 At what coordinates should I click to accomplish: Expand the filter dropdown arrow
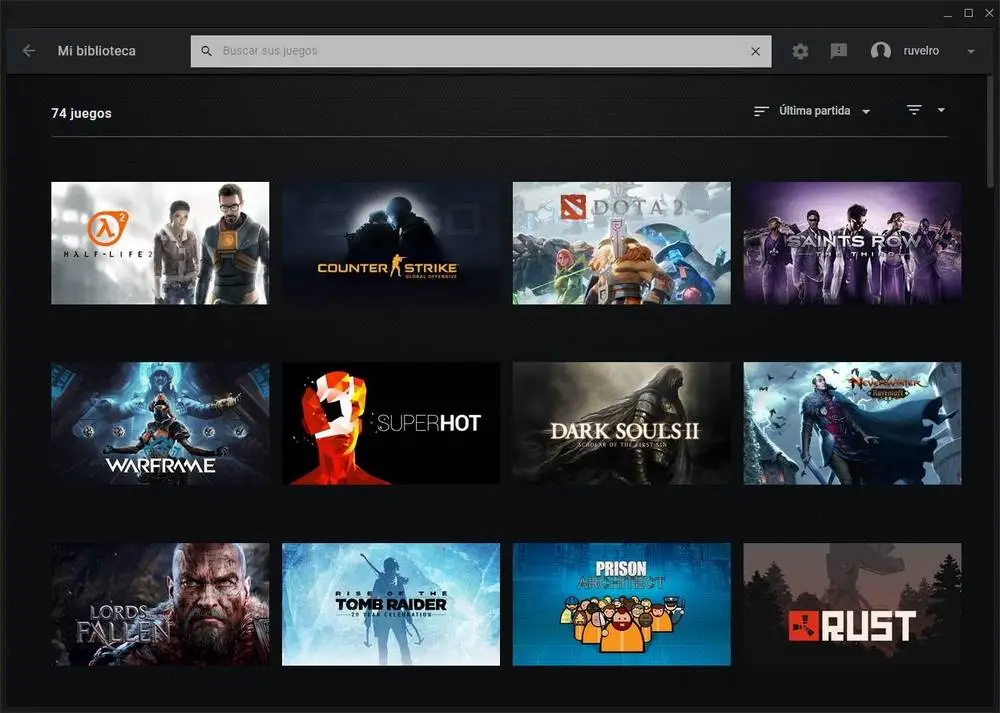tap(941, 110)
